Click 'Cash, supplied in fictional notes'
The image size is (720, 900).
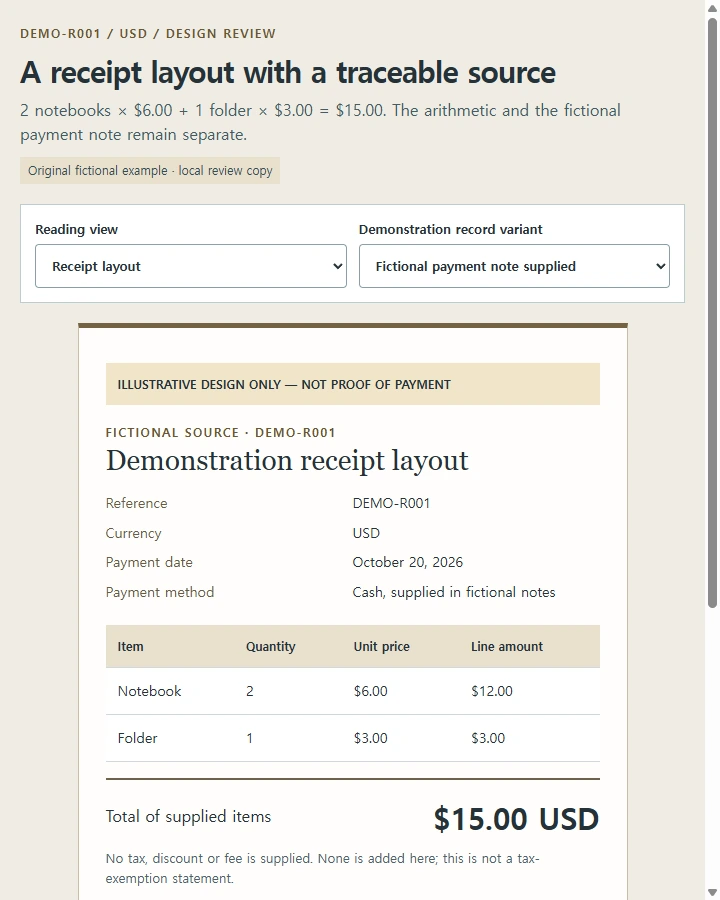click(454, 592)
